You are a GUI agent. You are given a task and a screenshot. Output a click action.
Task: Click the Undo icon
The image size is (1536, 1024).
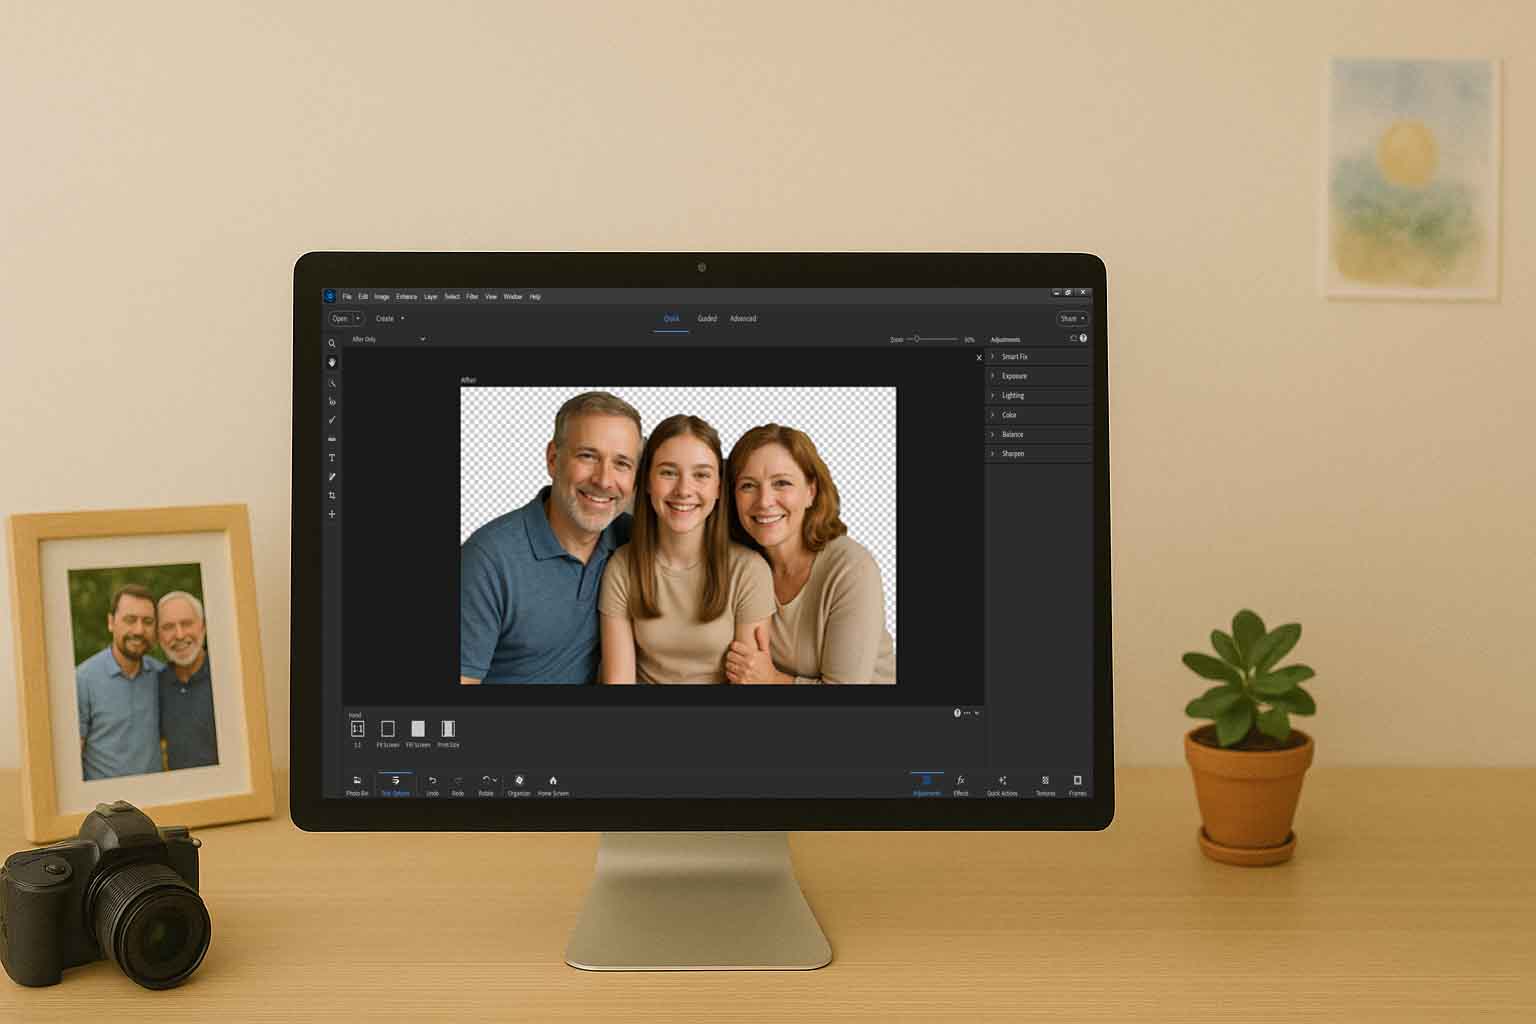[x=432, y=782]
